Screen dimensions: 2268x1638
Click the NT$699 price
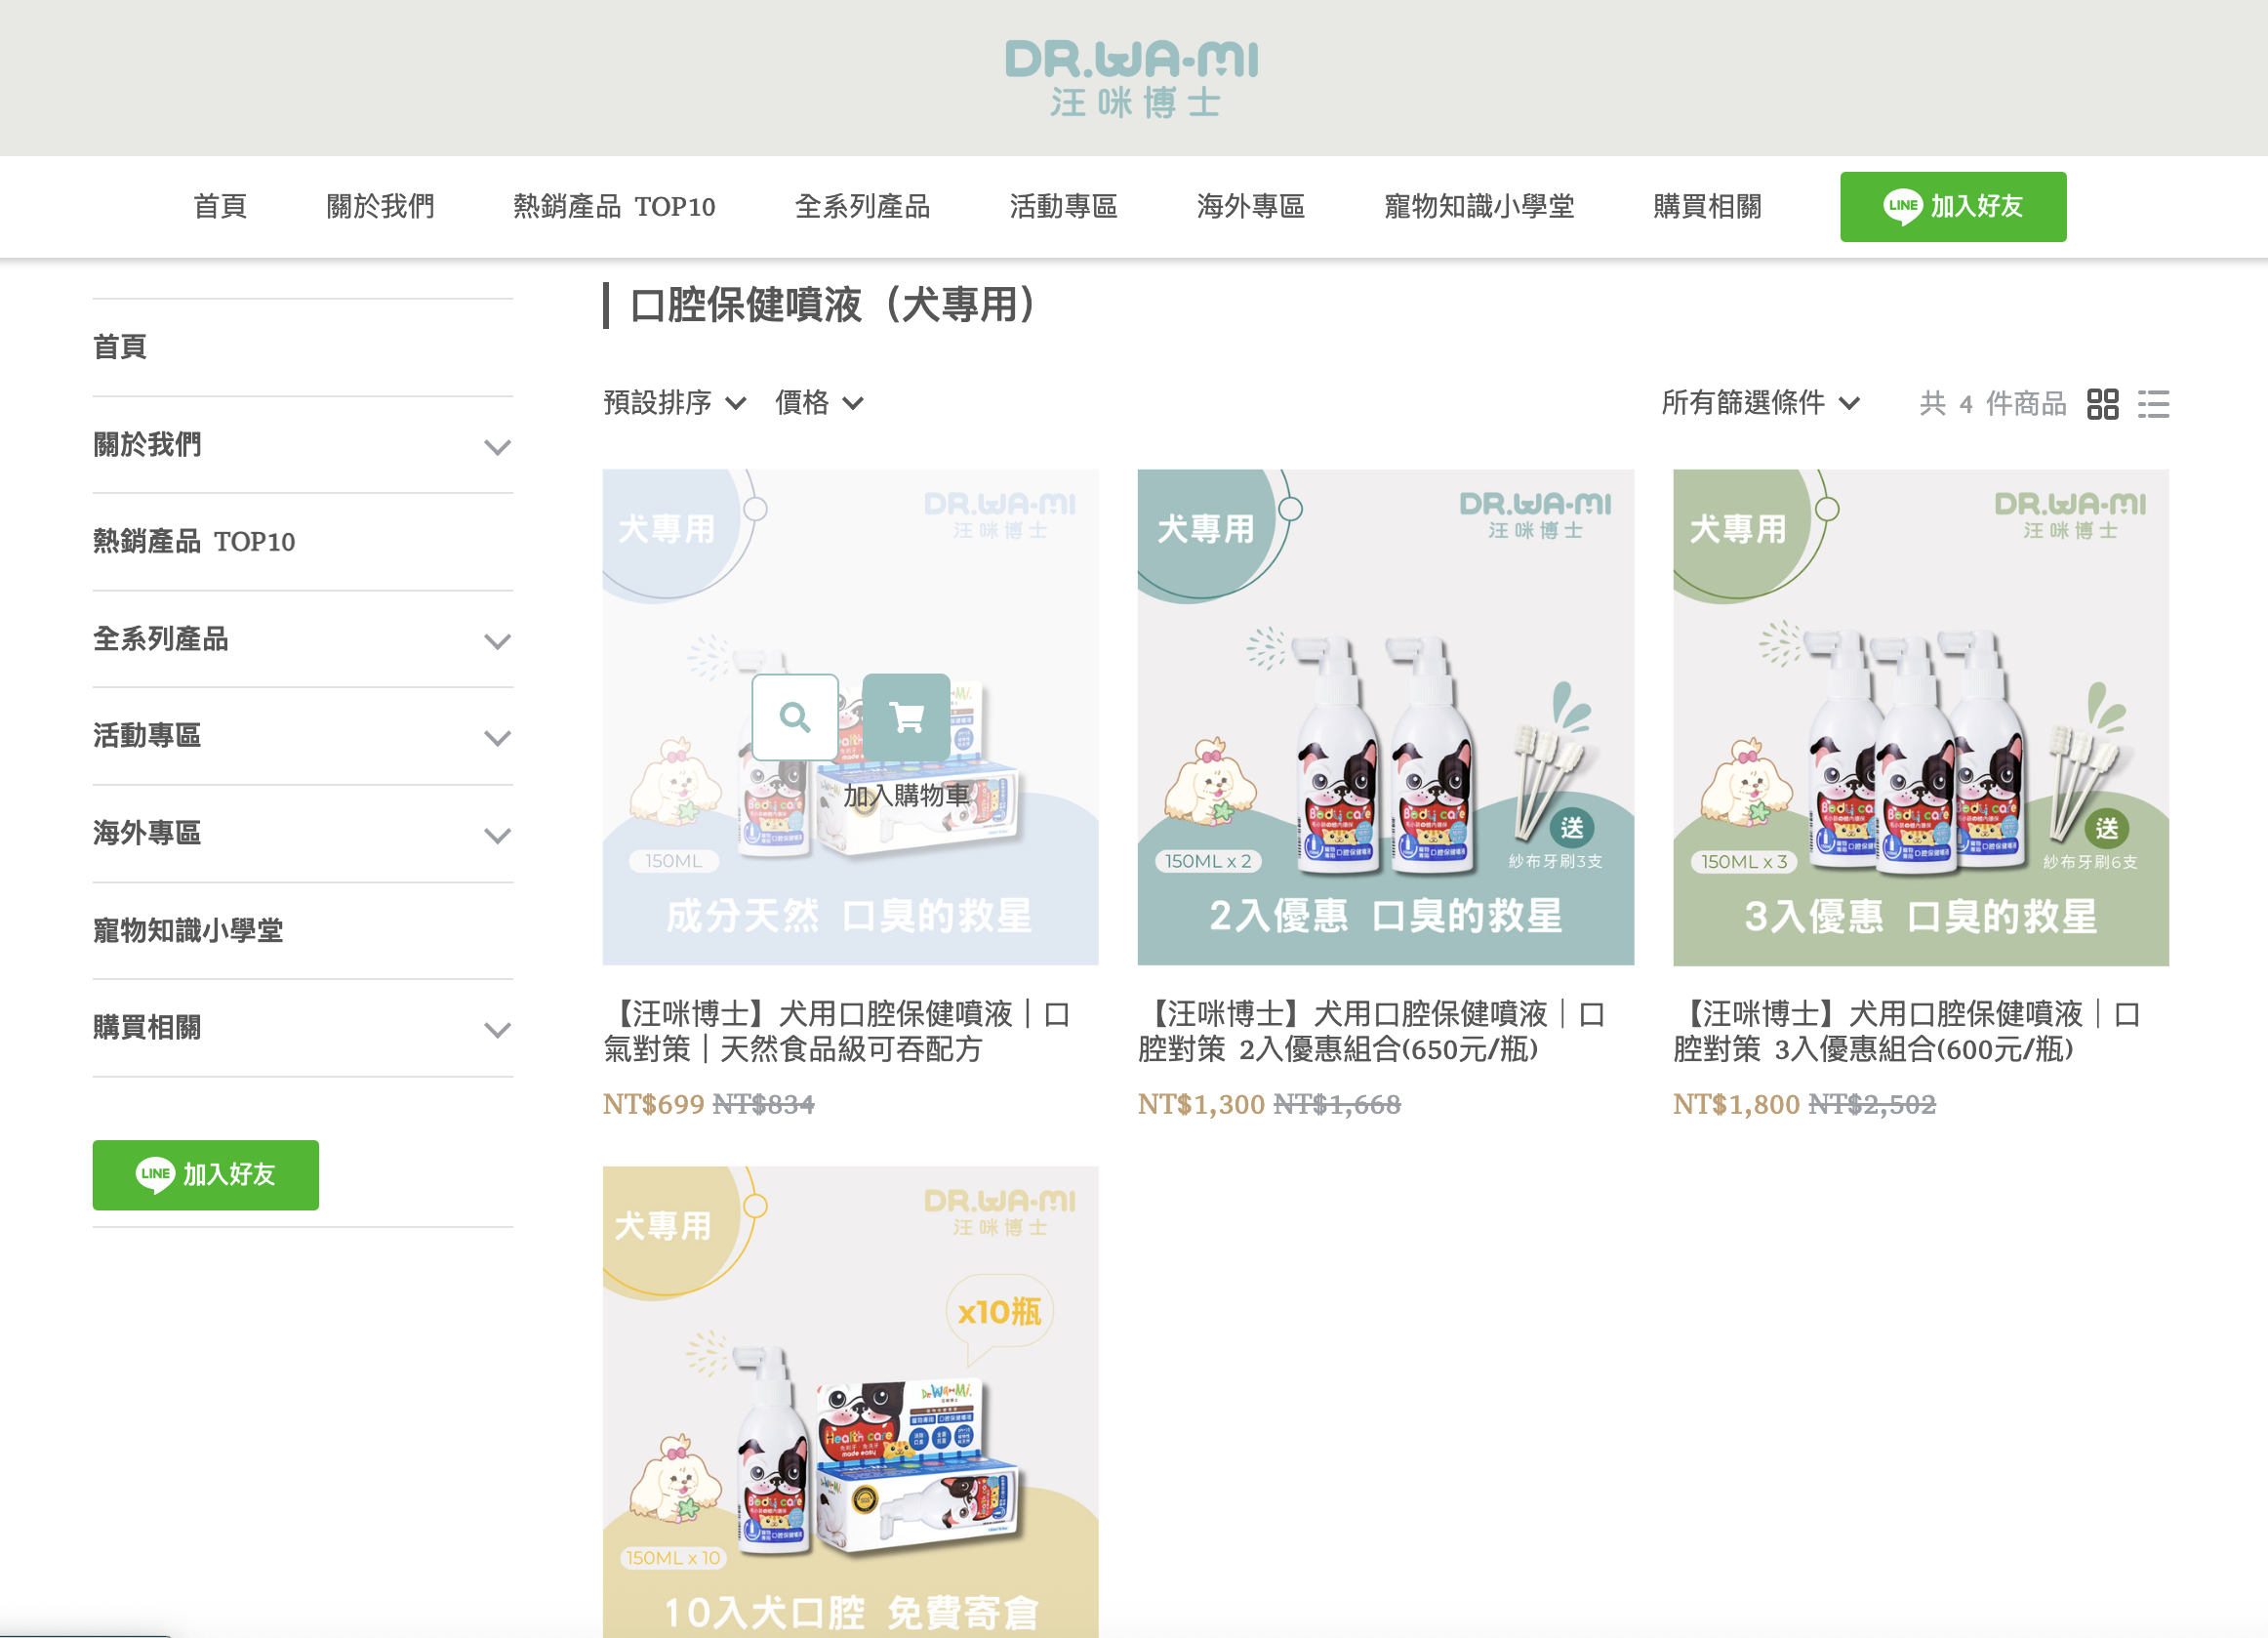tap(653, 1104)
